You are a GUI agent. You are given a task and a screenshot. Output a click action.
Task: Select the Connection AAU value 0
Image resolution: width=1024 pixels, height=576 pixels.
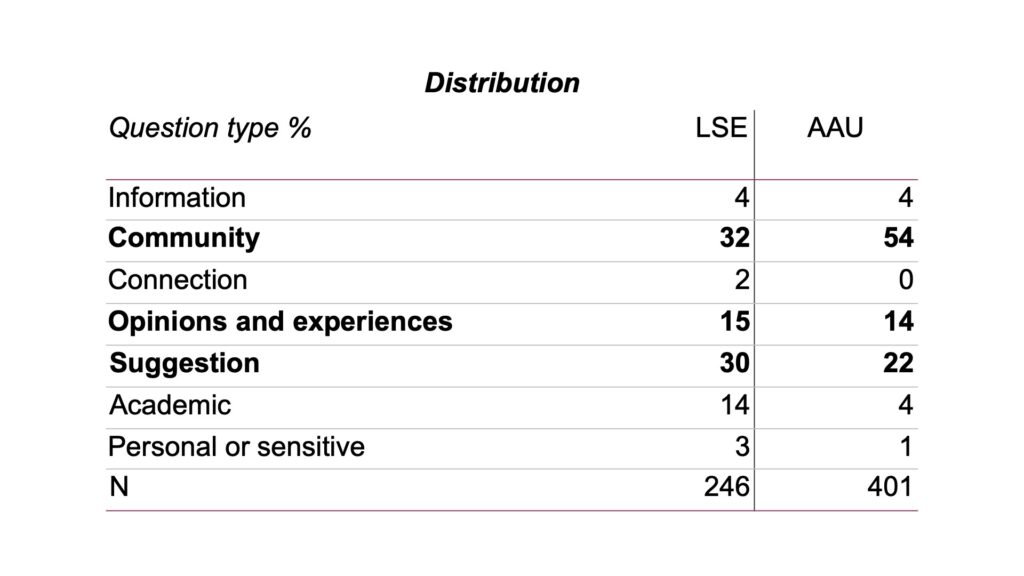tap(906, 280)
